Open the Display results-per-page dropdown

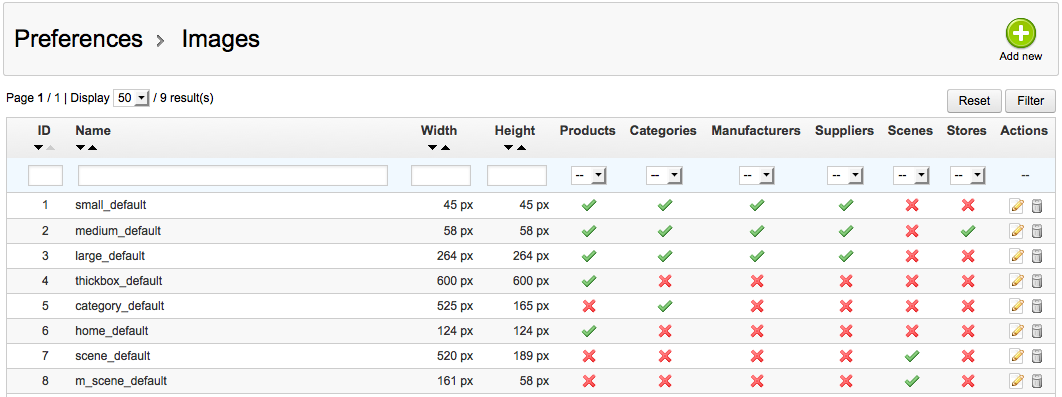(131, 98)
